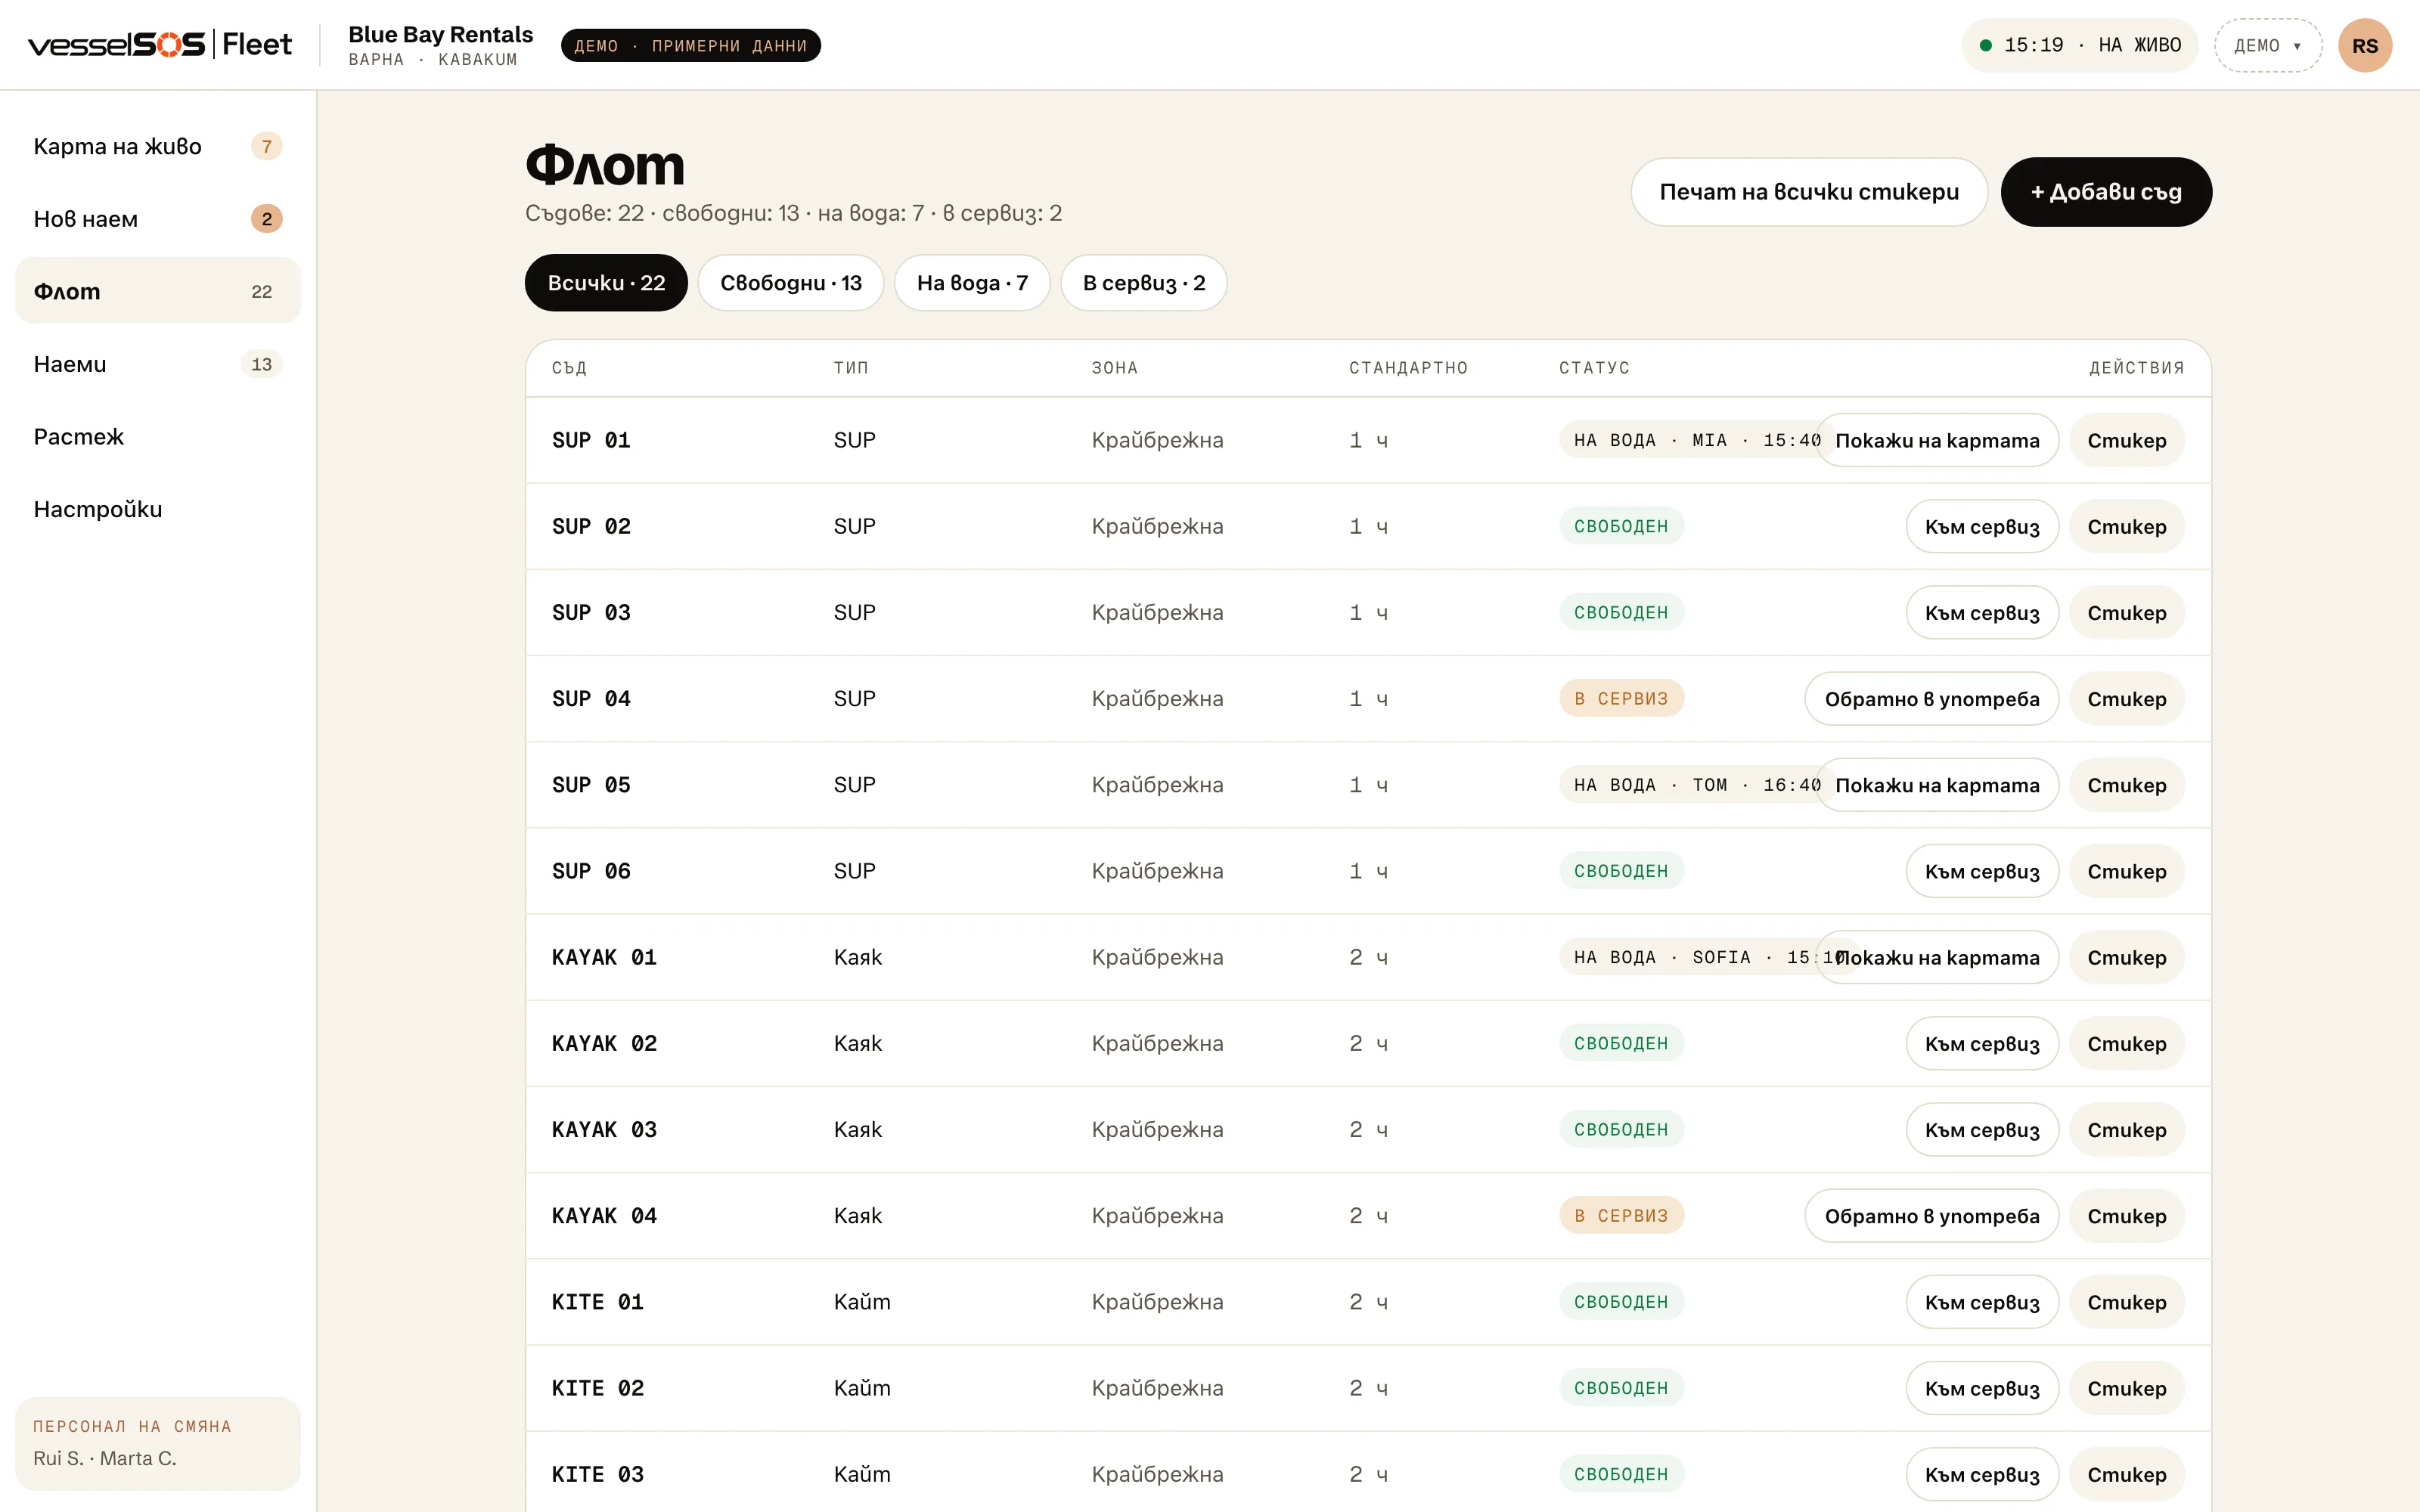2420x1512 pixels.
Task: Open Настройки in the sidebar
Action: [158, 509]
